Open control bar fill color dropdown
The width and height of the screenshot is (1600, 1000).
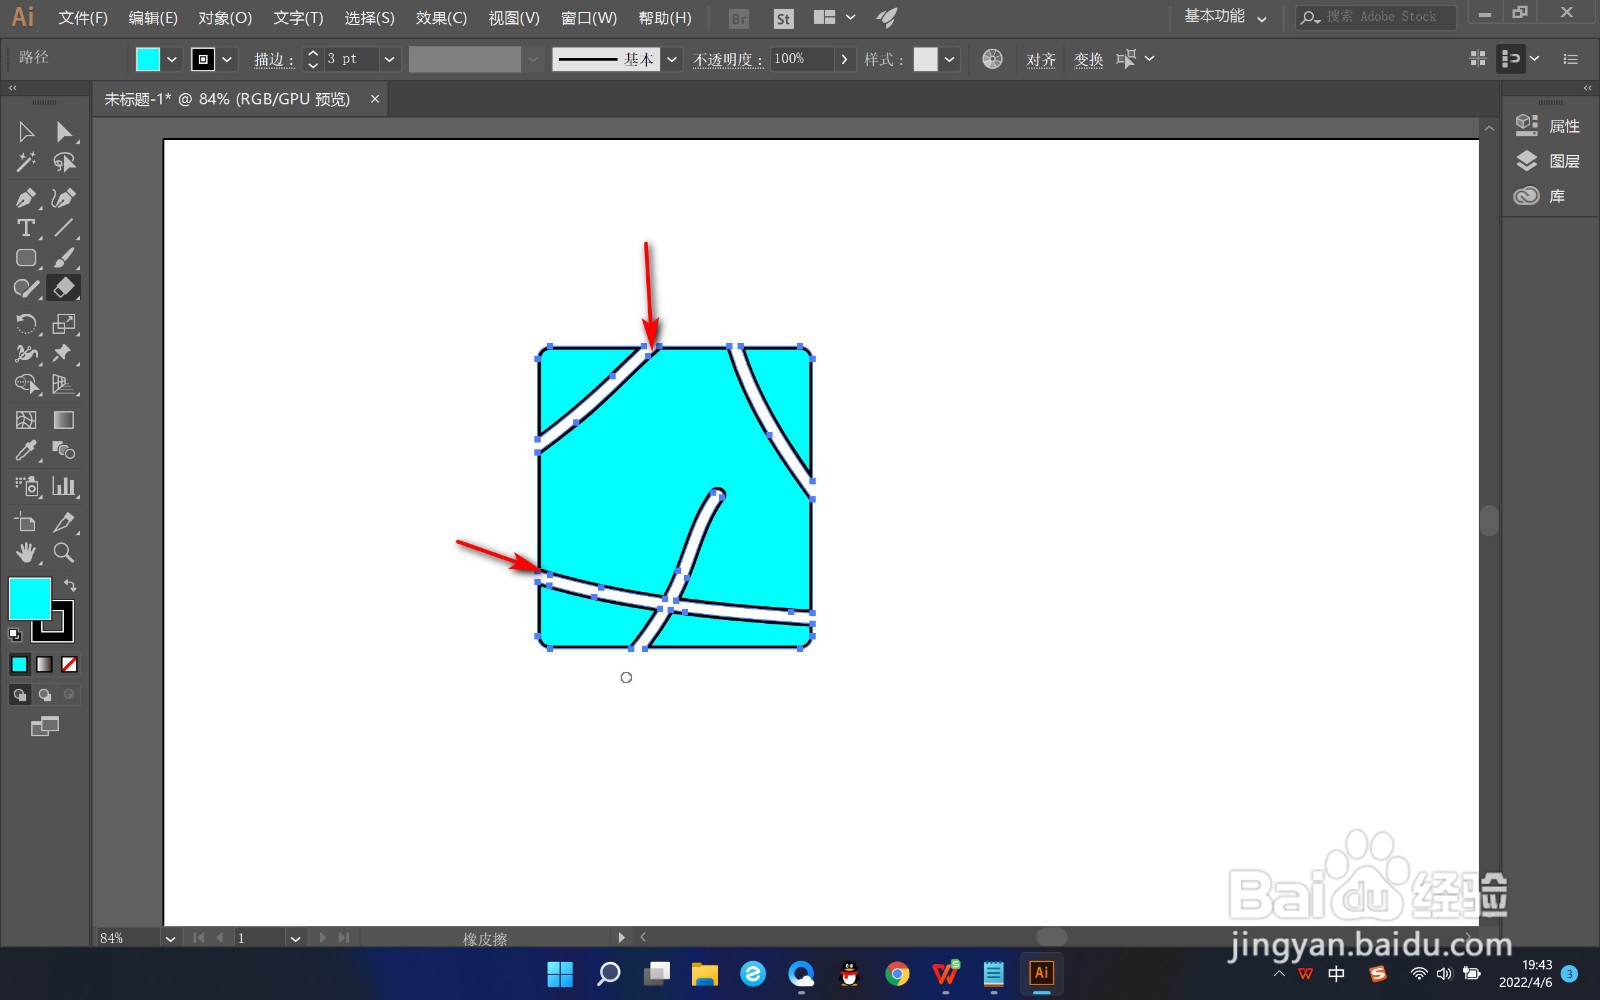coord(172,59)
